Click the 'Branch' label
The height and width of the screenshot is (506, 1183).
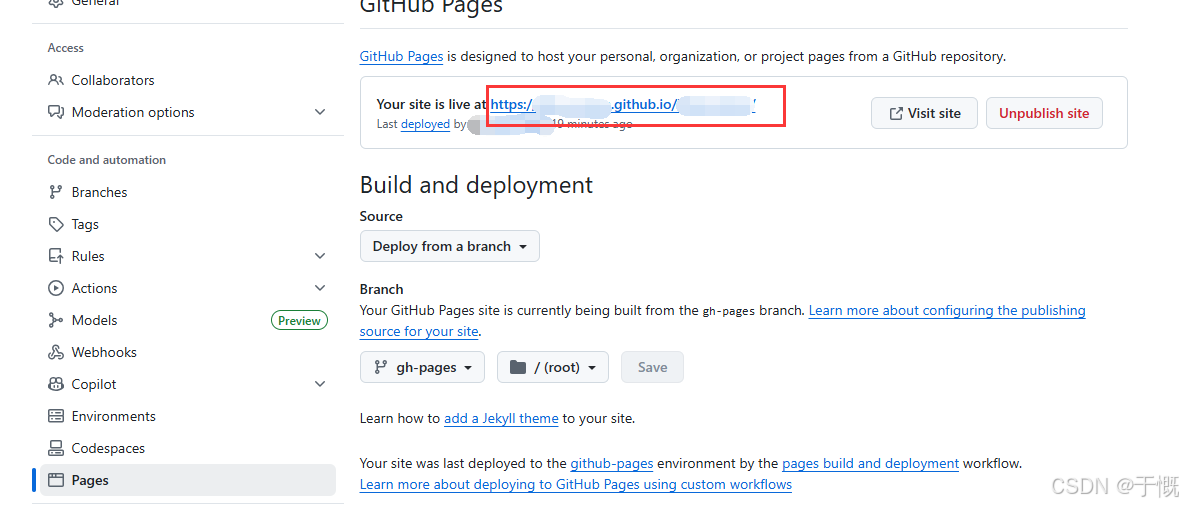pos(382,290)
